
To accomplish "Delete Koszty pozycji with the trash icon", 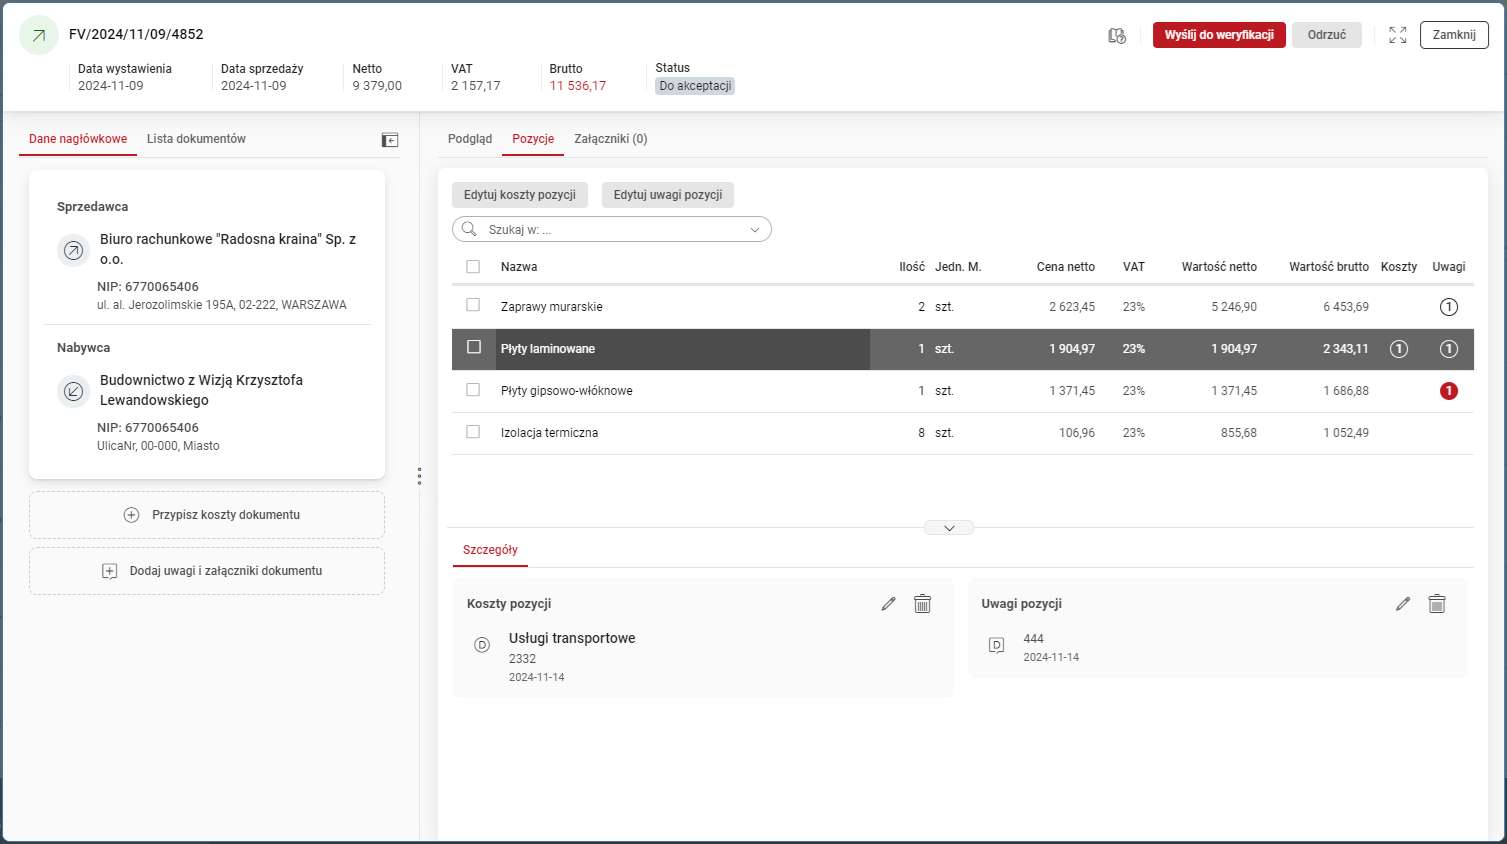I will pos(922,604).
